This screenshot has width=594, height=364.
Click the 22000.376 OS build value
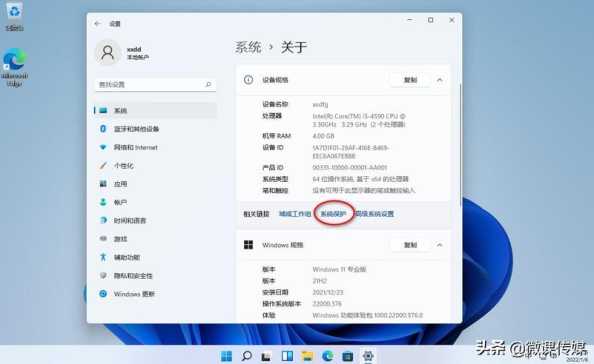tap(327, 304)
